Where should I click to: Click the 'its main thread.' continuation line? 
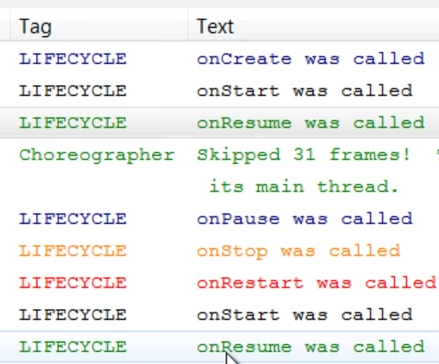click(x=304, y=187)
